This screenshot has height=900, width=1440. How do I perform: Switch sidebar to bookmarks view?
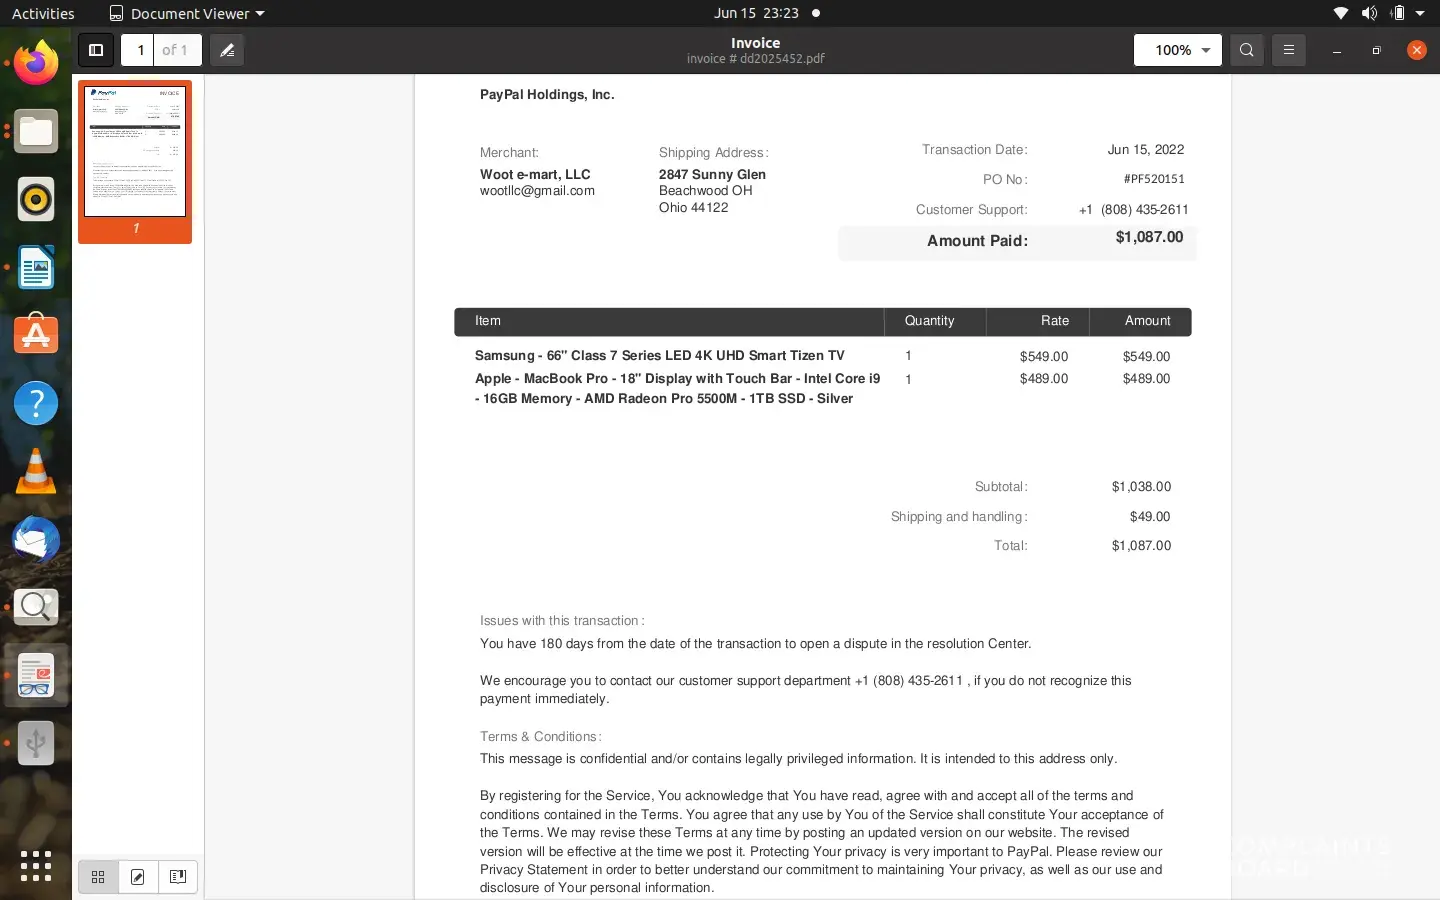(178, 877)
